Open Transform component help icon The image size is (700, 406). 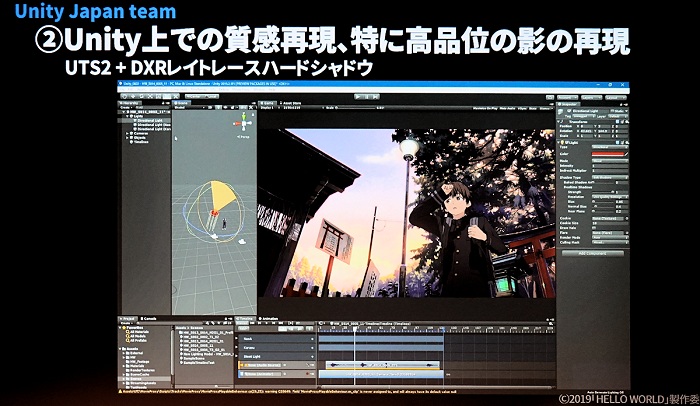[x=617, y=122]
